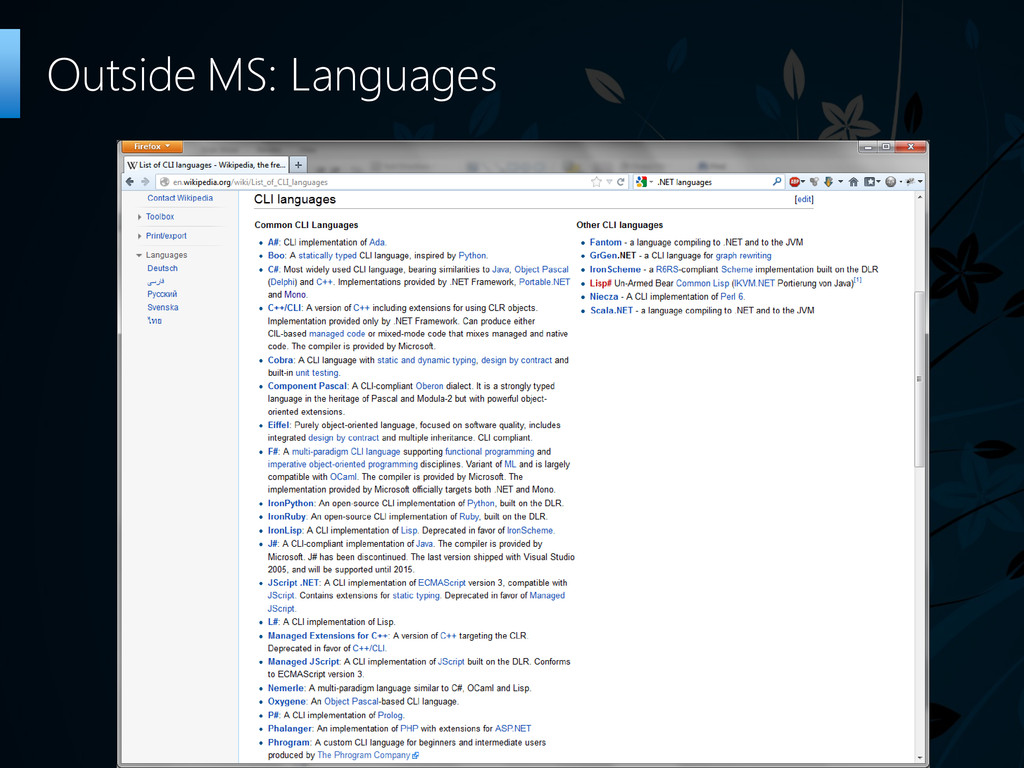Click the site identity globe icon

point(165,182)
